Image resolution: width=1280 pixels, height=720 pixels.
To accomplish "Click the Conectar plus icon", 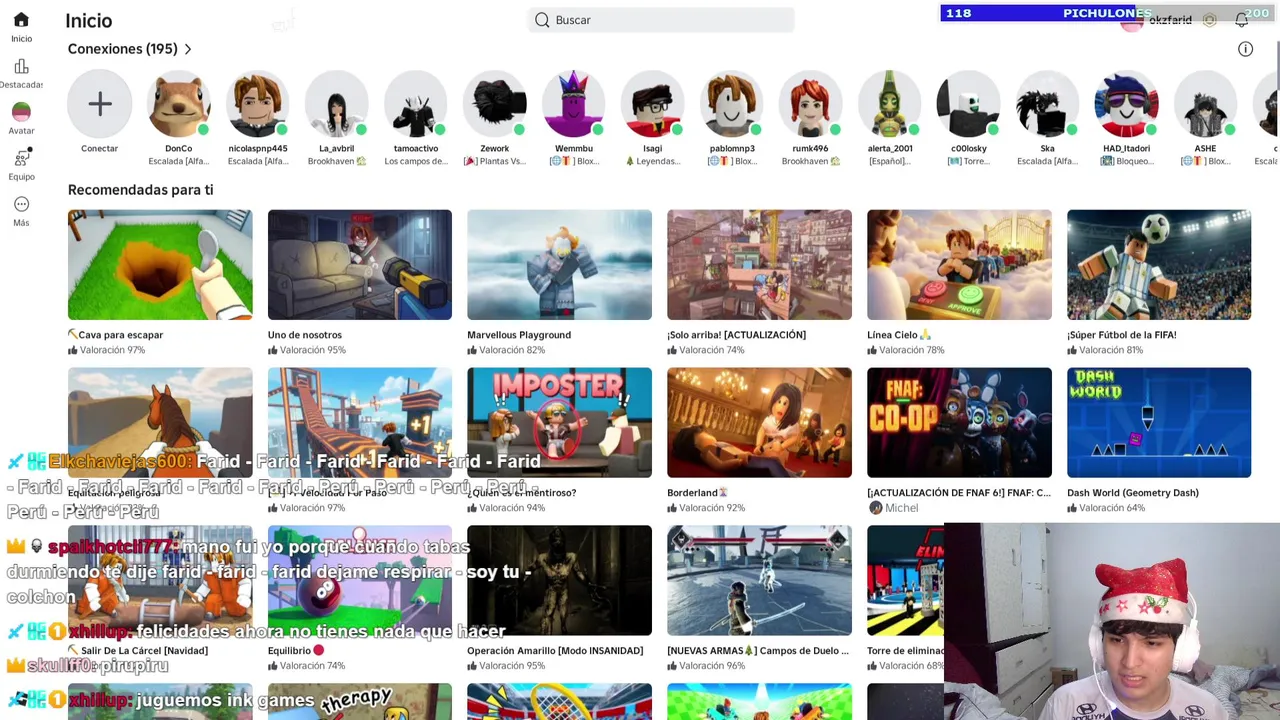I will 100,104.
